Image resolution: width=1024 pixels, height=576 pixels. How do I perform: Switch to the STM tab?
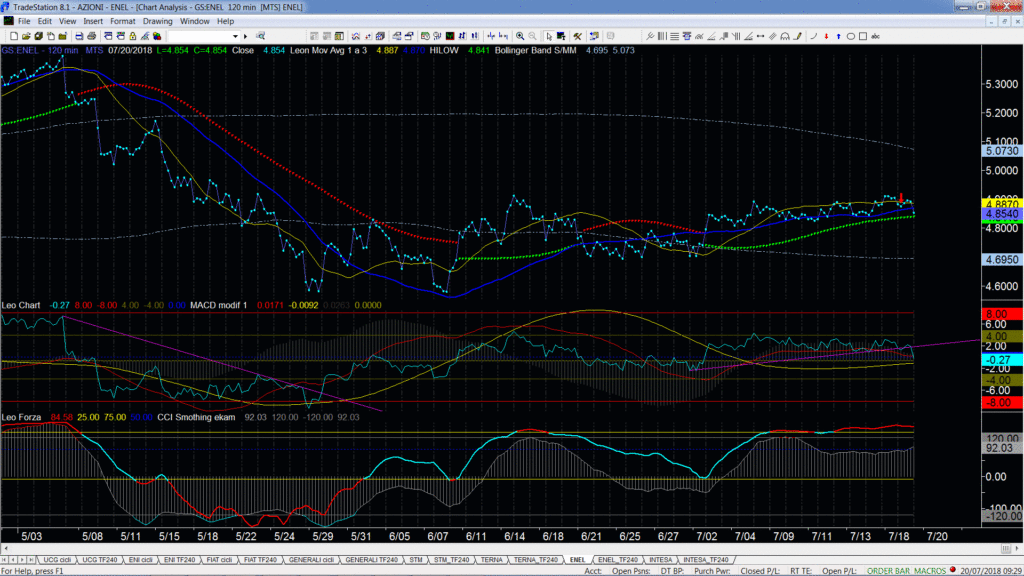[416, 560]
